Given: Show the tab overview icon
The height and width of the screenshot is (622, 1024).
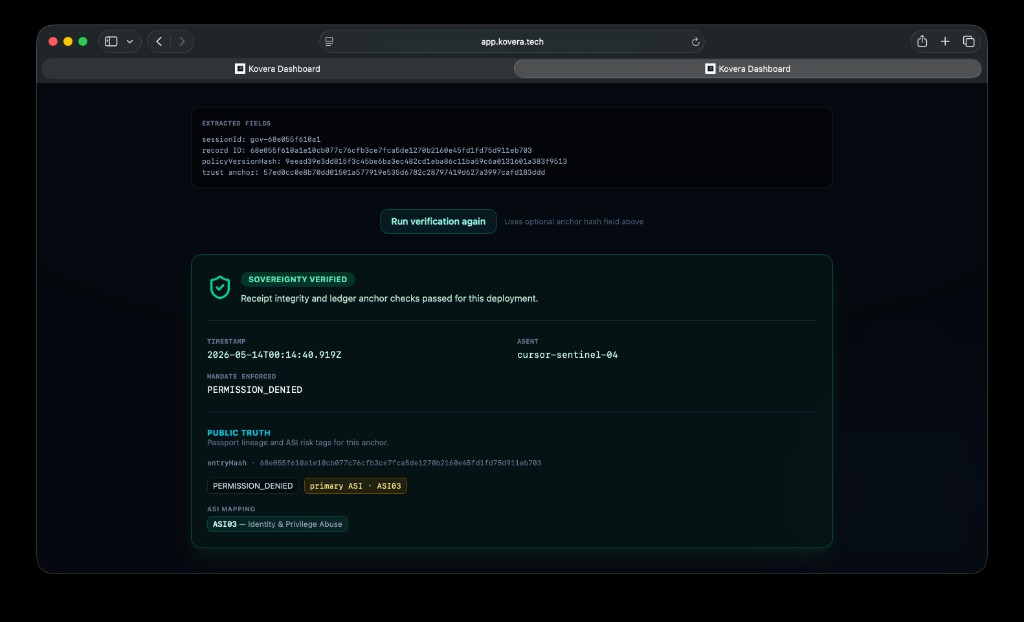Looking at the screenshot, I should coord(968,41).
